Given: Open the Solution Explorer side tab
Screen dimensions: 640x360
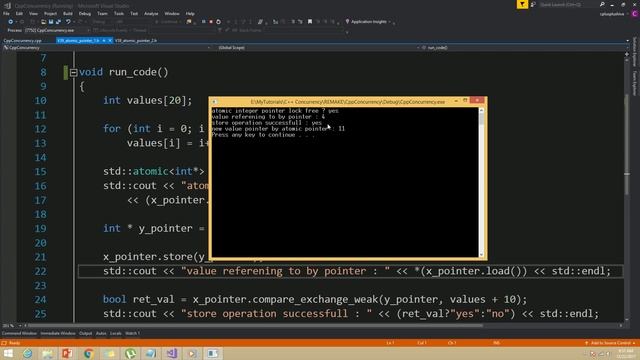Looking at the screenshot, I should click(x=635, y=52).
